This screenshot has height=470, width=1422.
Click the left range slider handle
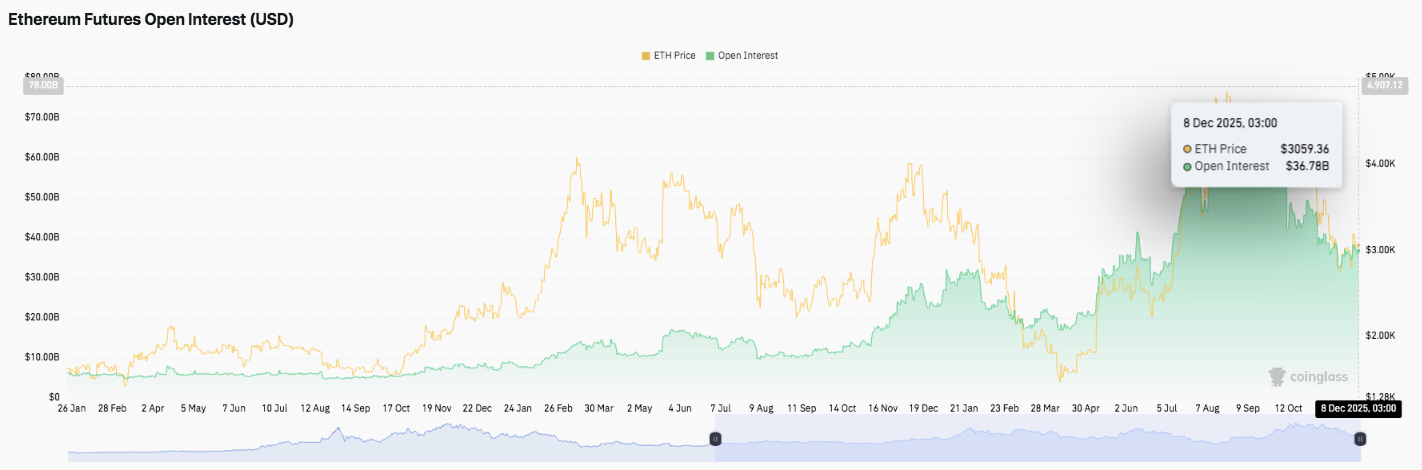point(715,439)
